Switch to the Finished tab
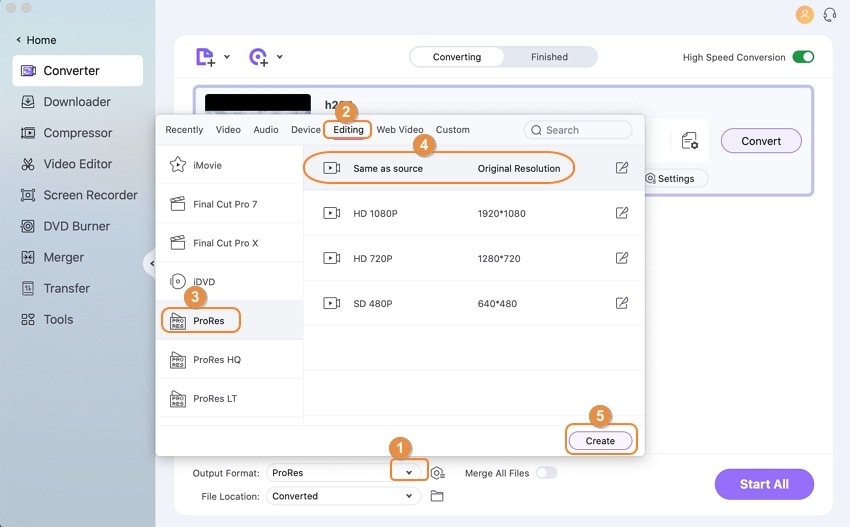 [x=549, y=57]
